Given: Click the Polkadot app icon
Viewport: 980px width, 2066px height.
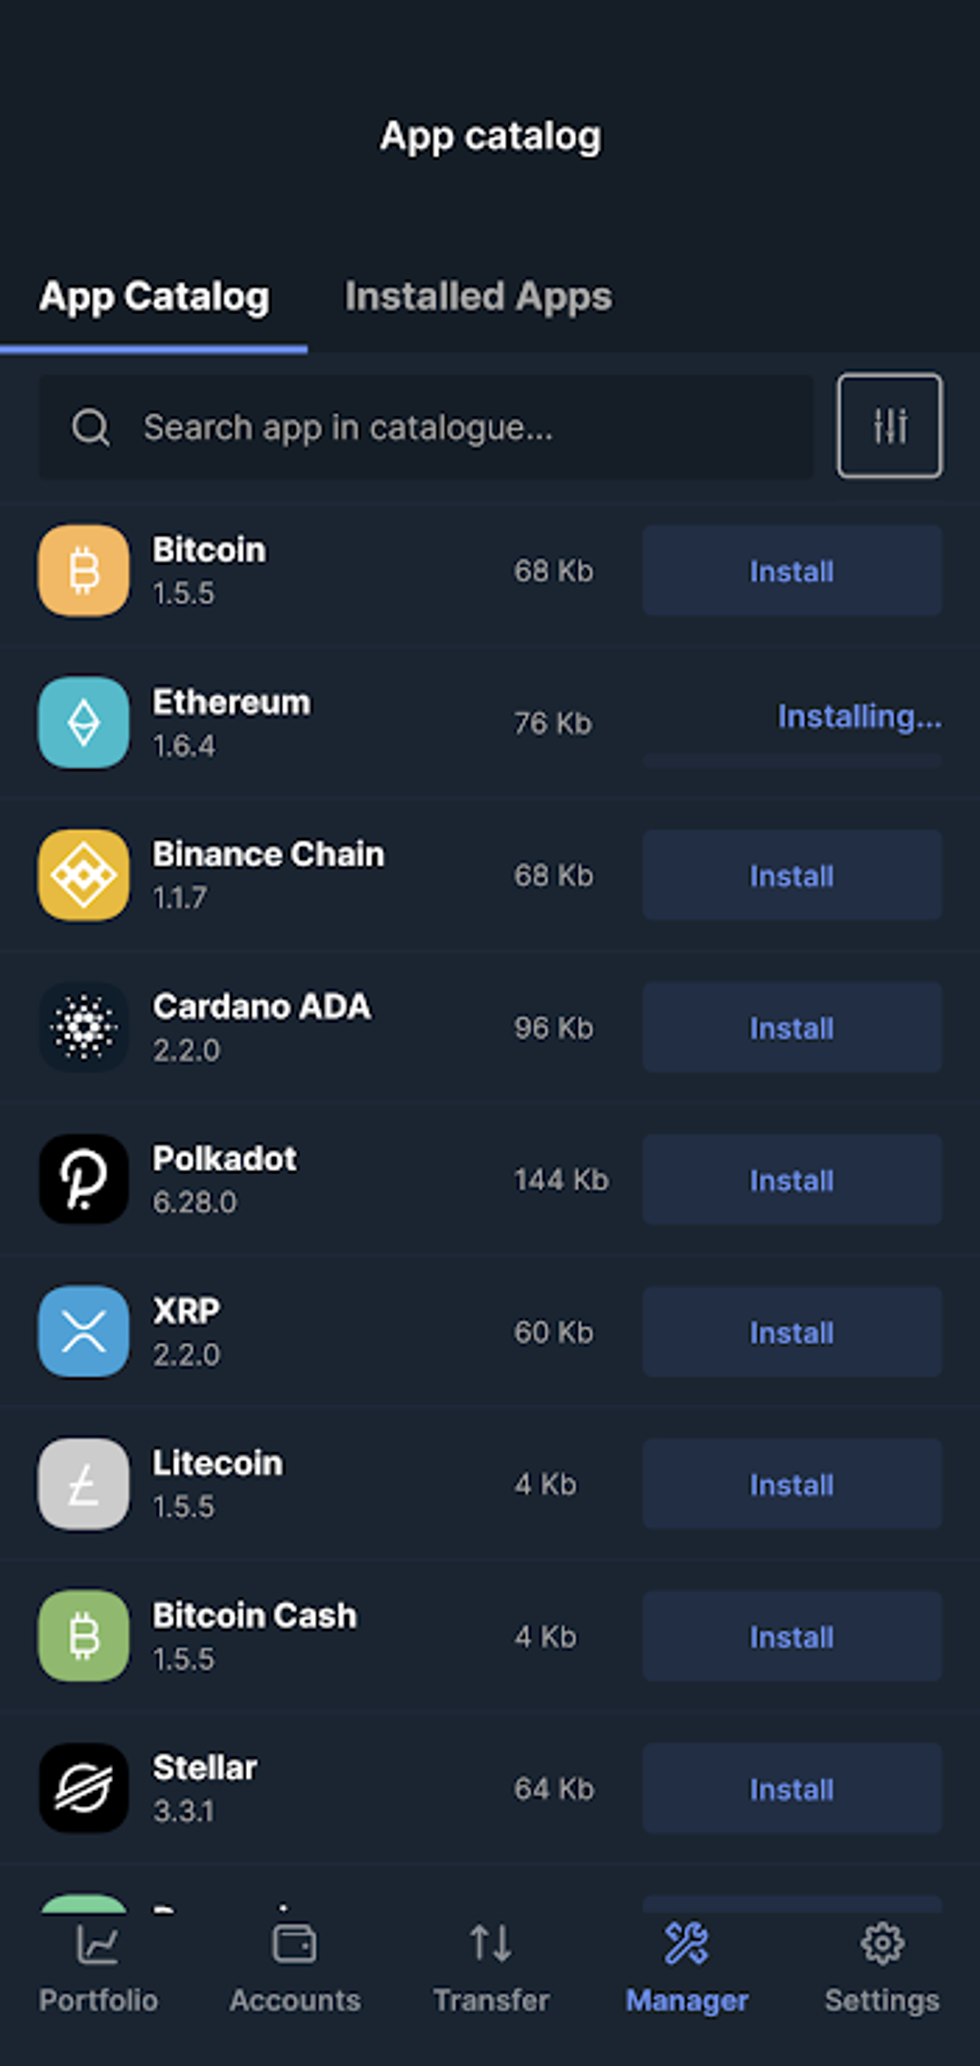Looking at the screenshot, I should (84, 1179).
